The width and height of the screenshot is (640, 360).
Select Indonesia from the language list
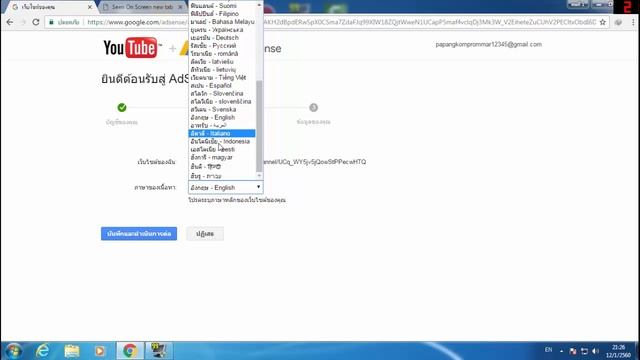[222, 141]
